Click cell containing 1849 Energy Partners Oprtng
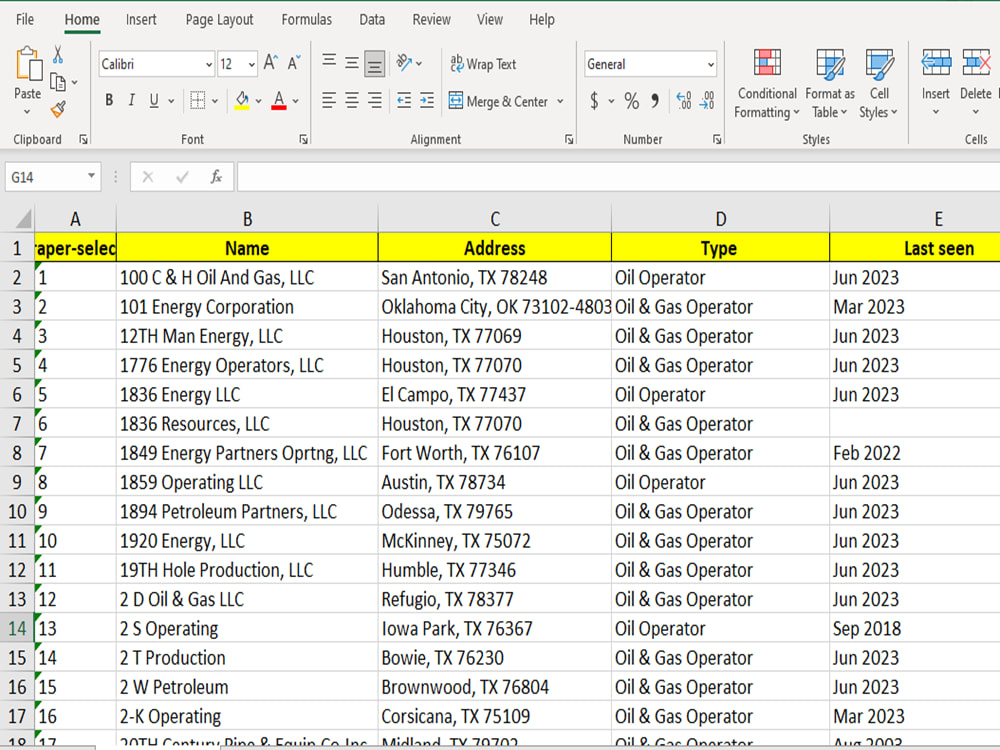This screenshot has height=750, width=1000. (x=247, y=453)
